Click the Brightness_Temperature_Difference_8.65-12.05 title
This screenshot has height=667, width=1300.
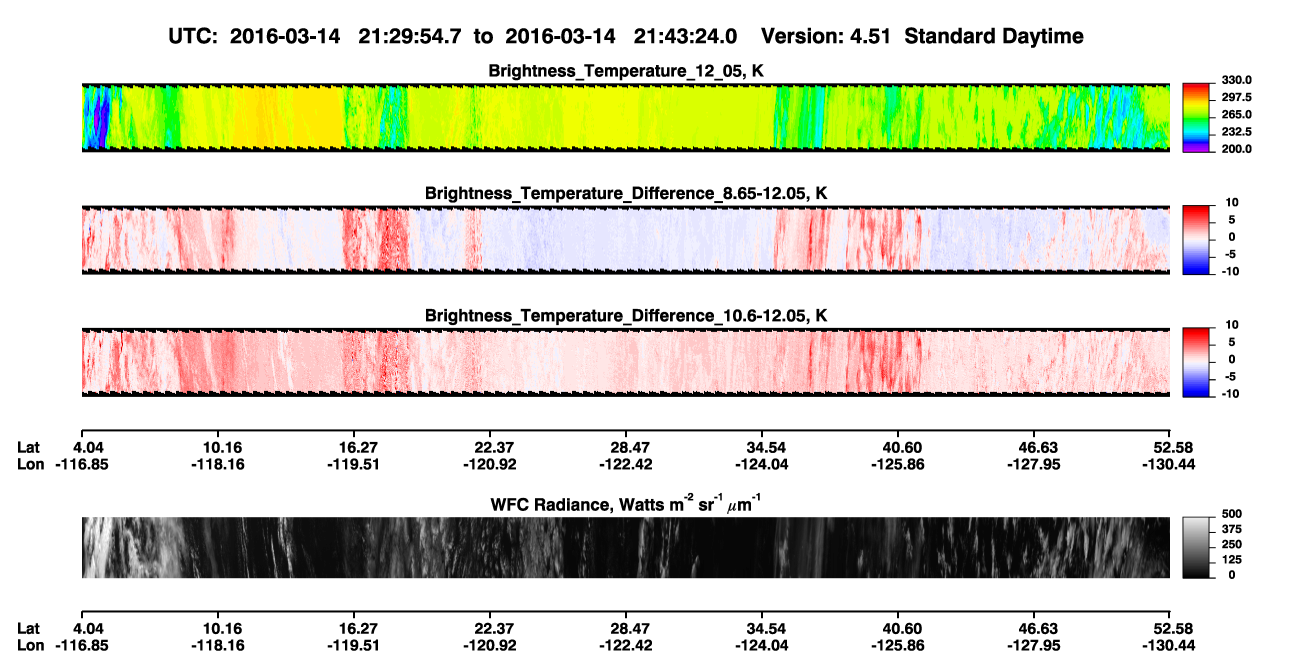[x=626, y=193]
